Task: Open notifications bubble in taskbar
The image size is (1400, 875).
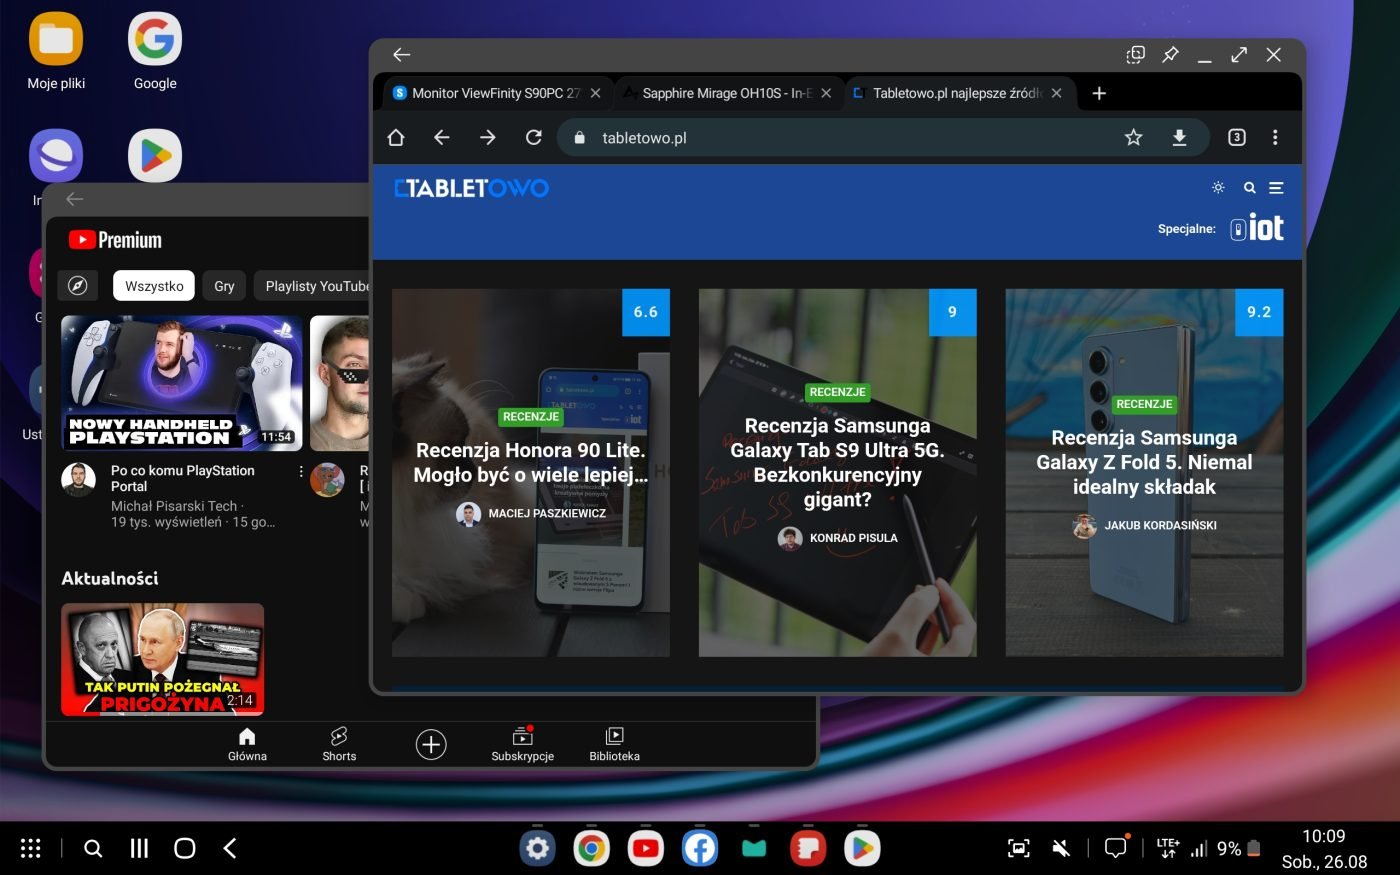Action: [1116, 848]
